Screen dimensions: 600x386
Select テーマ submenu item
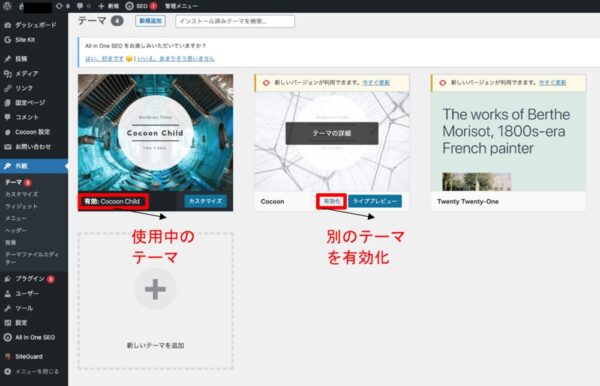[x=13, y=182]
